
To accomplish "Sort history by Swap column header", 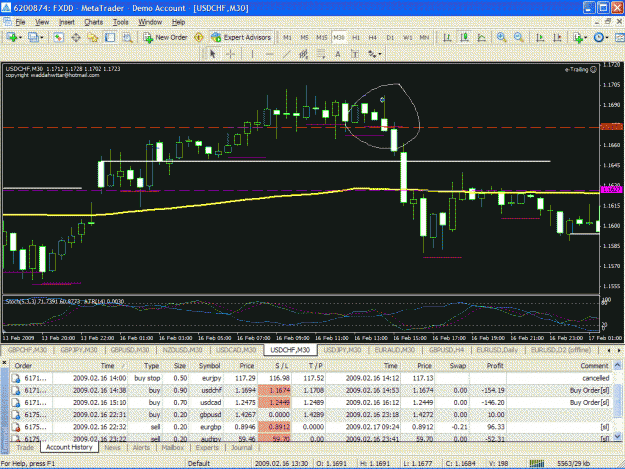I will coord(458,365).
